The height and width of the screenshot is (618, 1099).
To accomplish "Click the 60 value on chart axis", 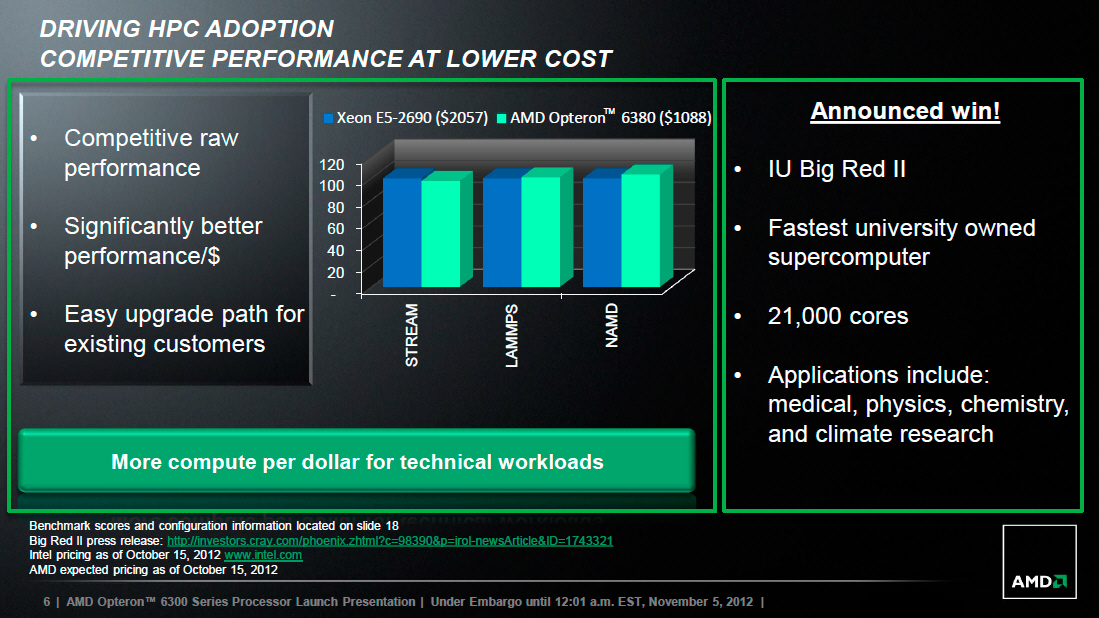I will pos(336,228).
